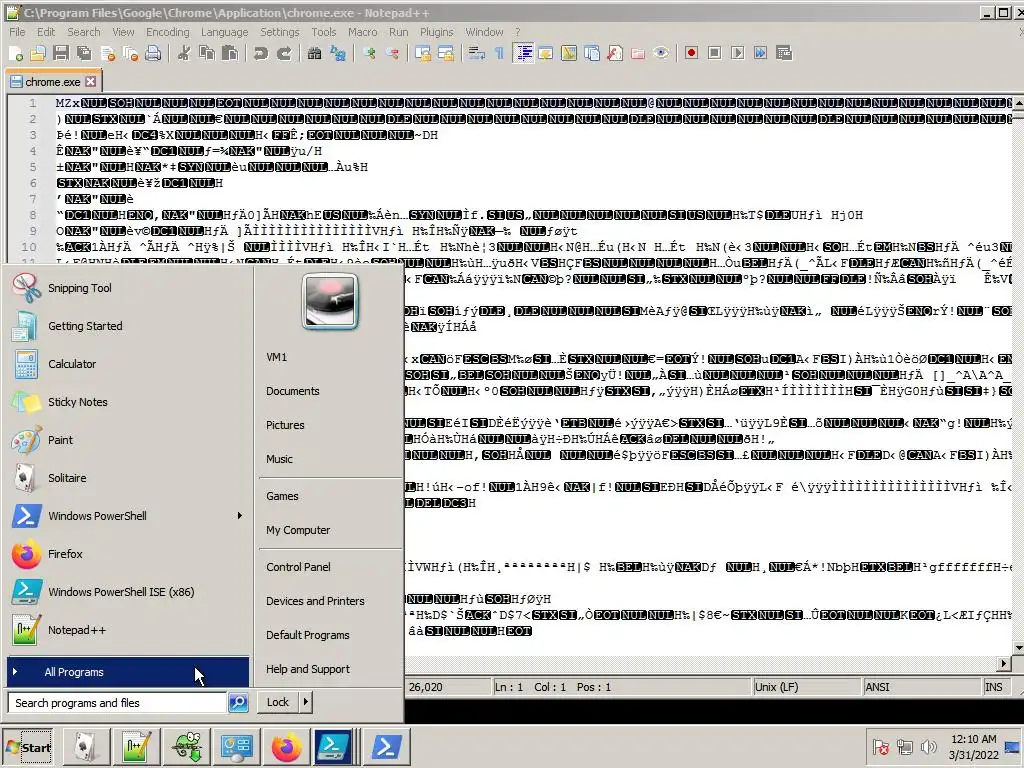Screen dimensions: 1024x768
Task: Click the Zoom Out toolbar icon
Action: tap(392, 54)
